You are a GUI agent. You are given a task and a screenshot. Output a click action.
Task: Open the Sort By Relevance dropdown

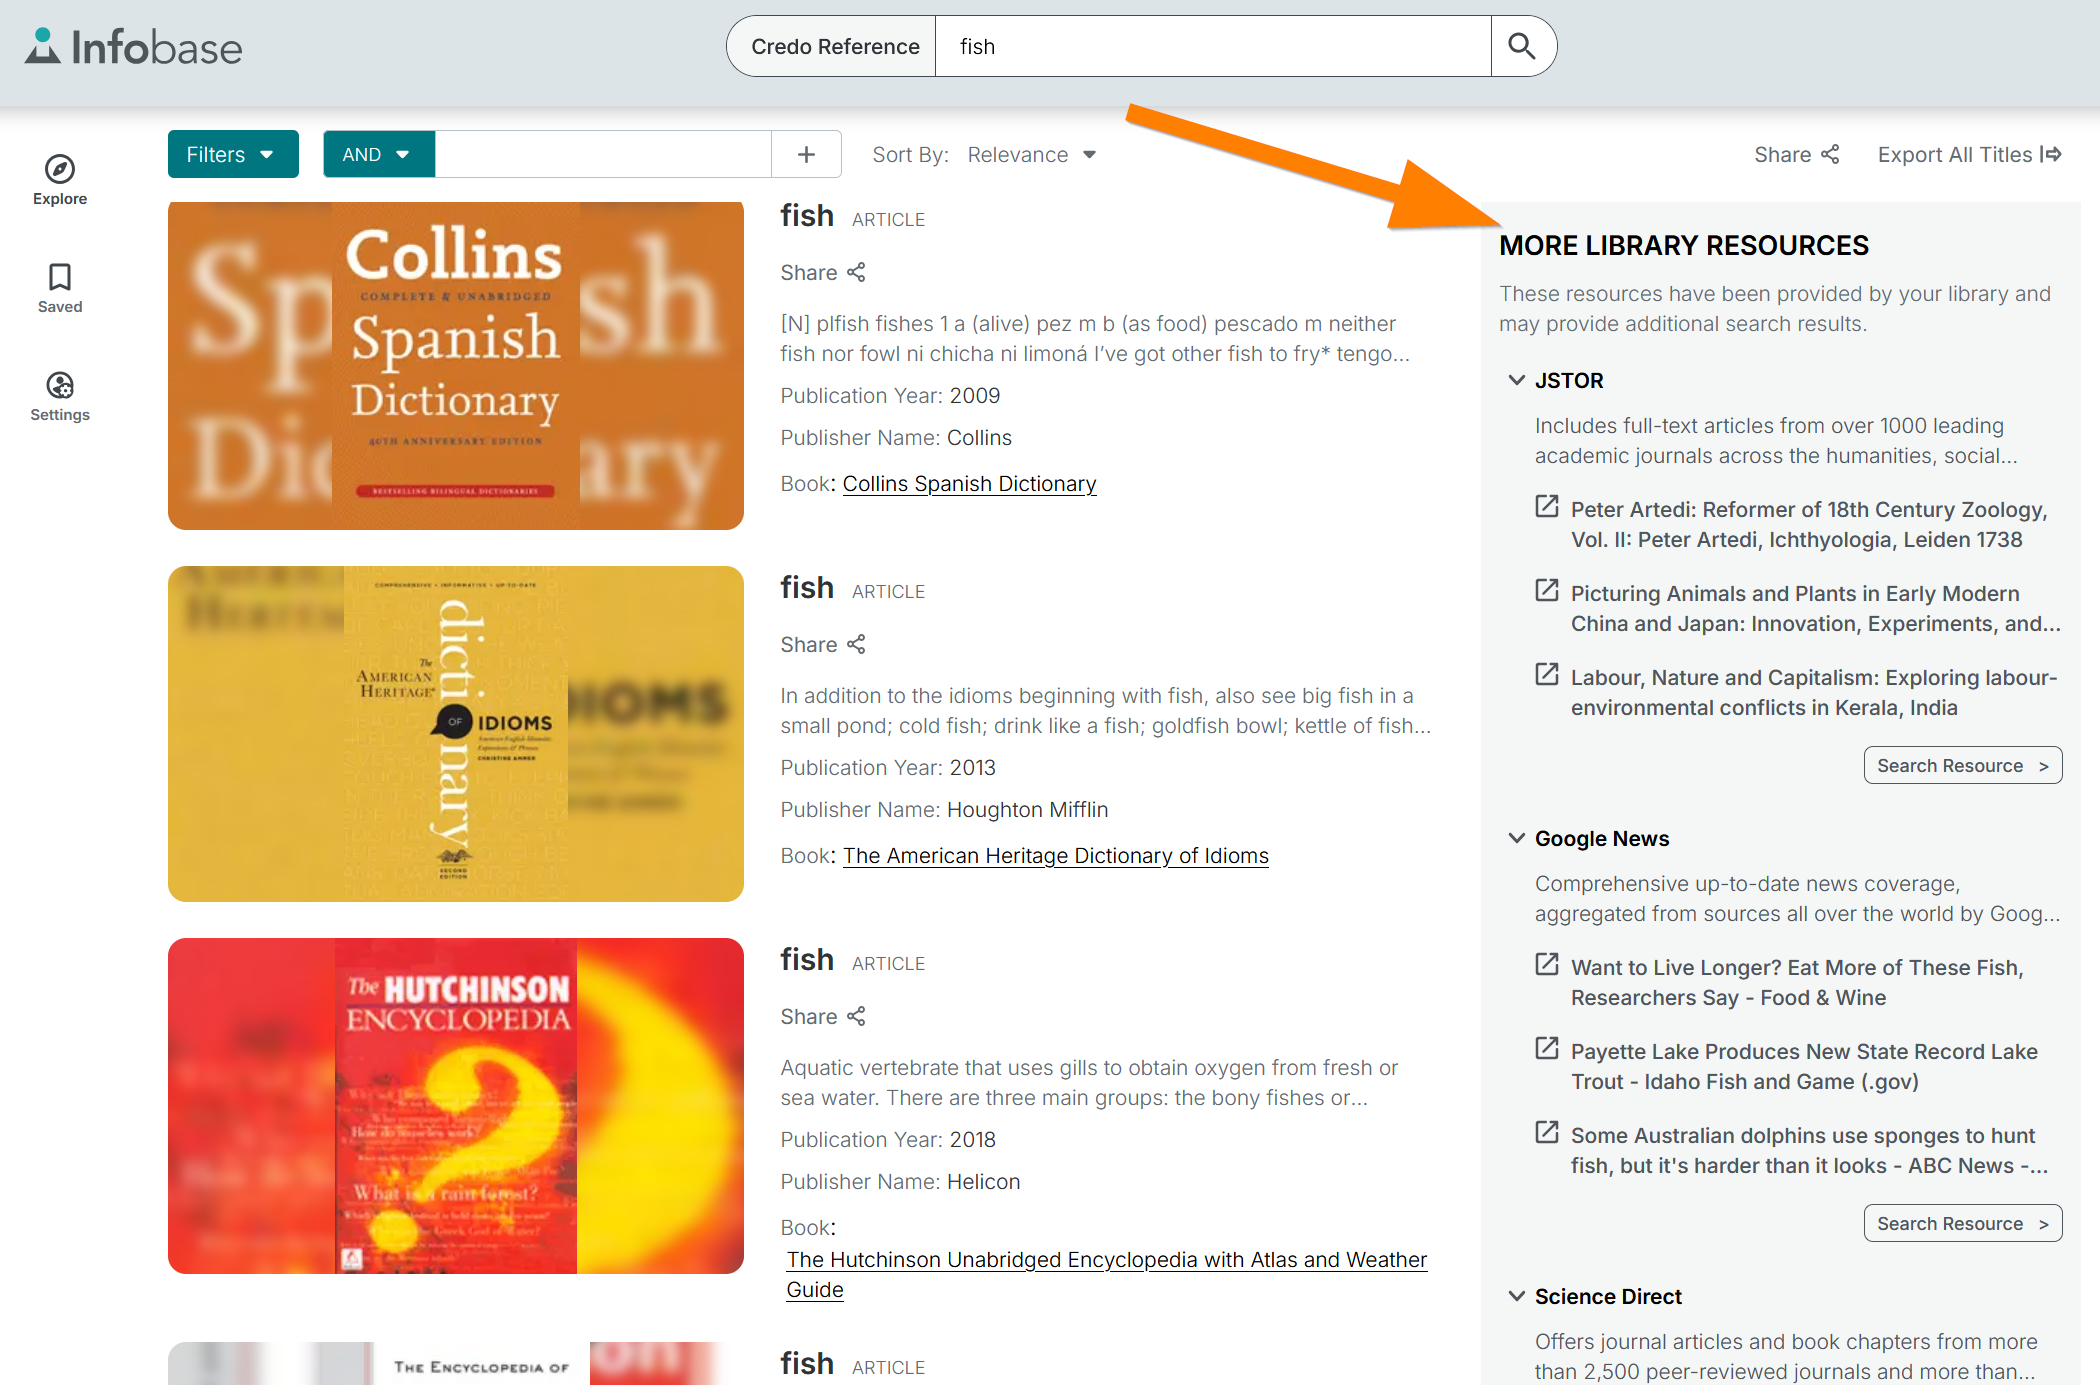coord(1032,154)
